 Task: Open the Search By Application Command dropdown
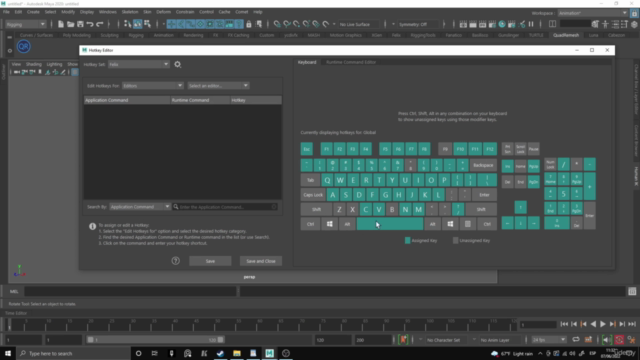[140, 207]
